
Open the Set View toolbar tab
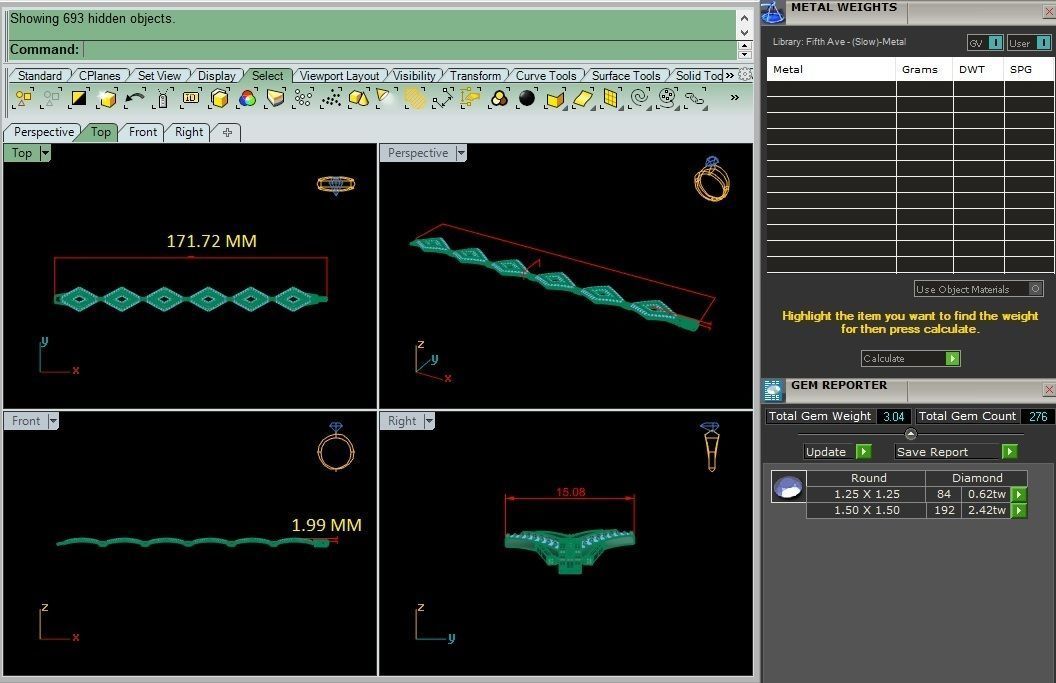point(160,75)
